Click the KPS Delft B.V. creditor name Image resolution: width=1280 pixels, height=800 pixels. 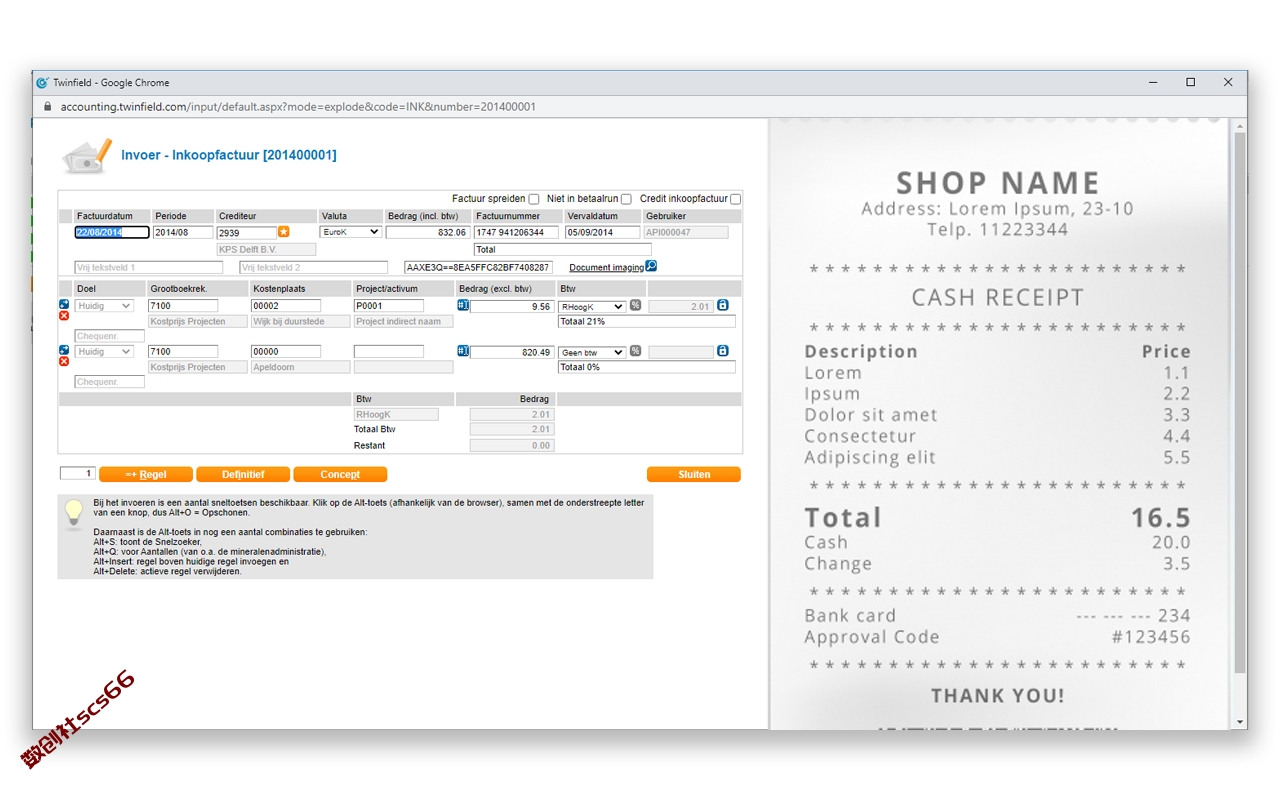tap(266, 250)
